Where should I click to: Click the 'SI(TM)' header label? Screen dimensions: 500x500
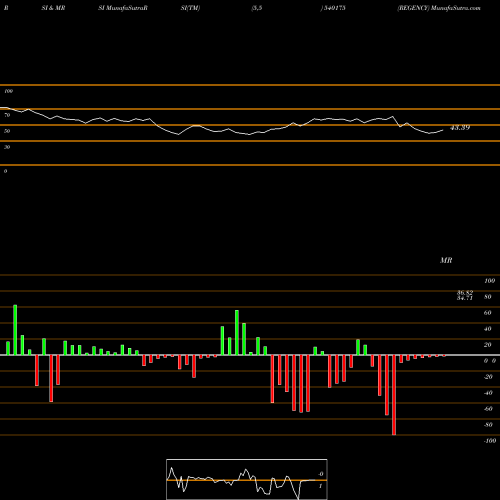pos(190,8)
